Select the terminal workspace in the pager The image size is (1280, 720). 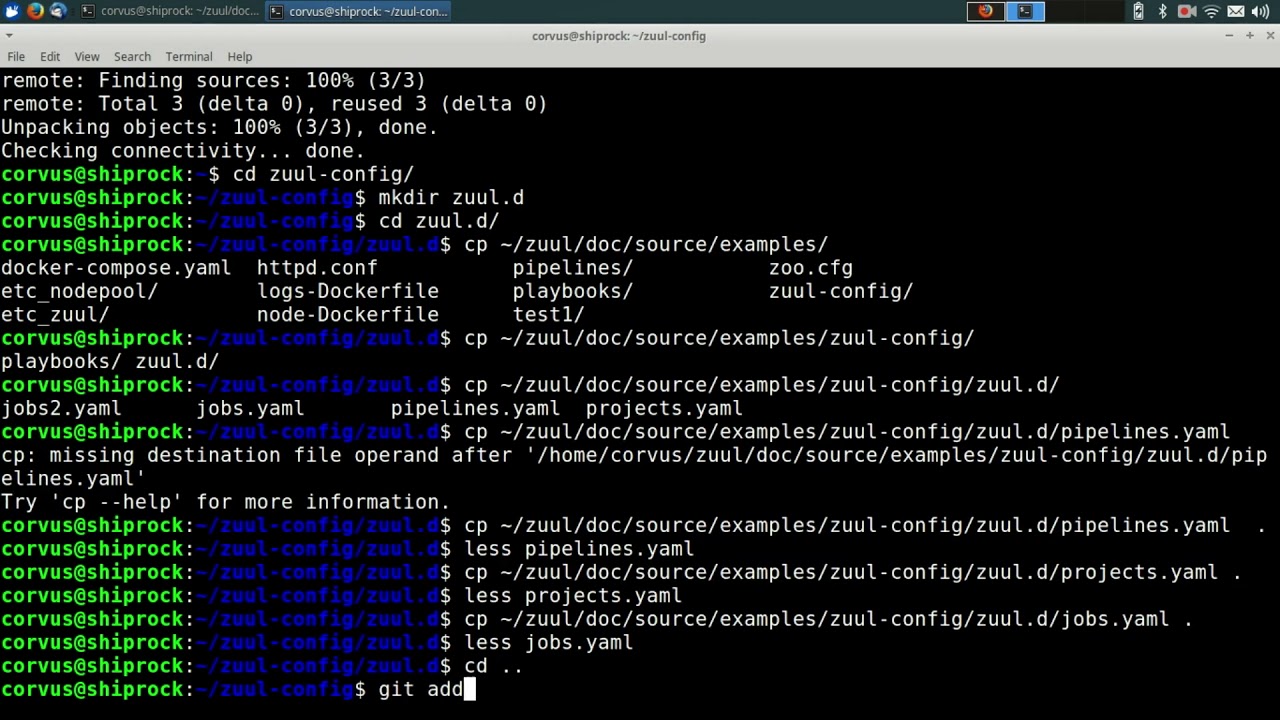[1025, 11]
